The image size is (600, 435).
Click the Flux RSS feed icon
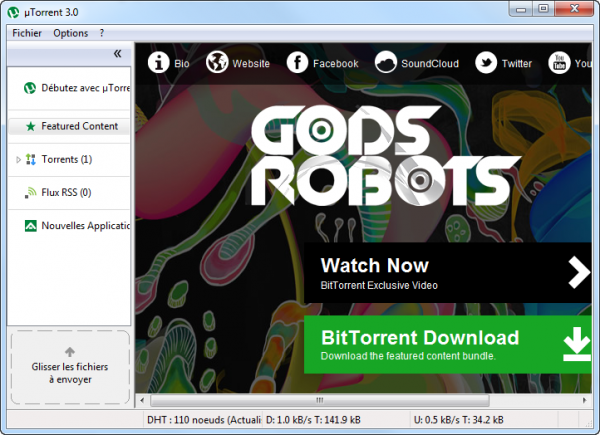tap(31, 192)
